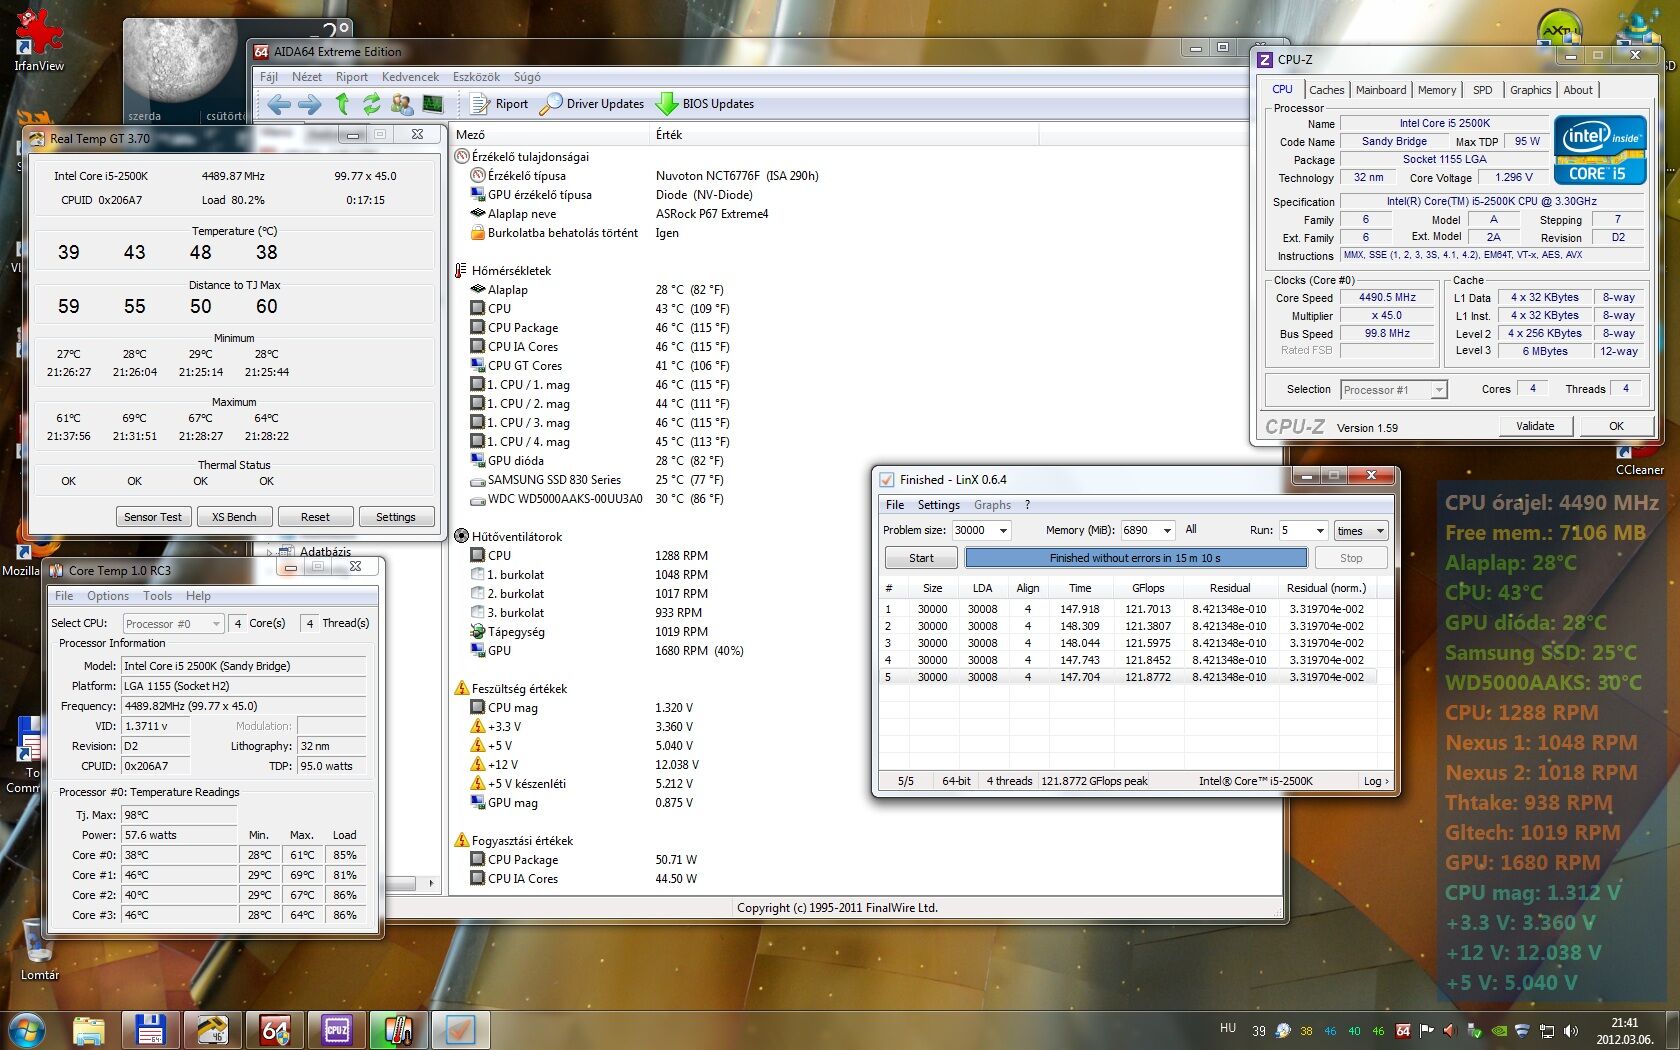Click the AIDA64 green refresh icon
1680x1050 pixels.
tap(372, 104)
